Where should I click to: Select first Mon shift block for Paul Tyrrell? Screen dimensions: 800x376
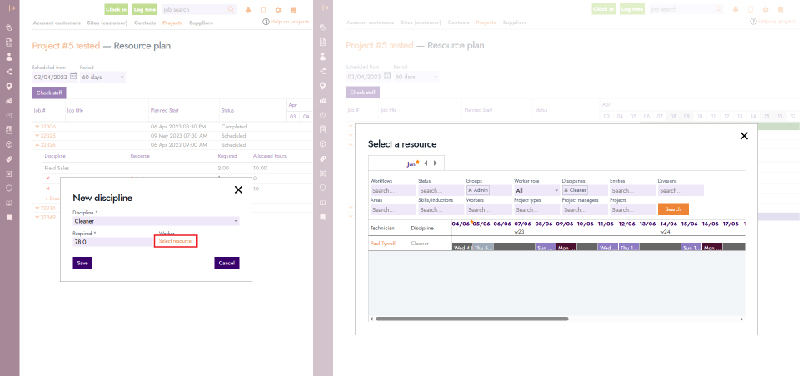click(566, 247)
